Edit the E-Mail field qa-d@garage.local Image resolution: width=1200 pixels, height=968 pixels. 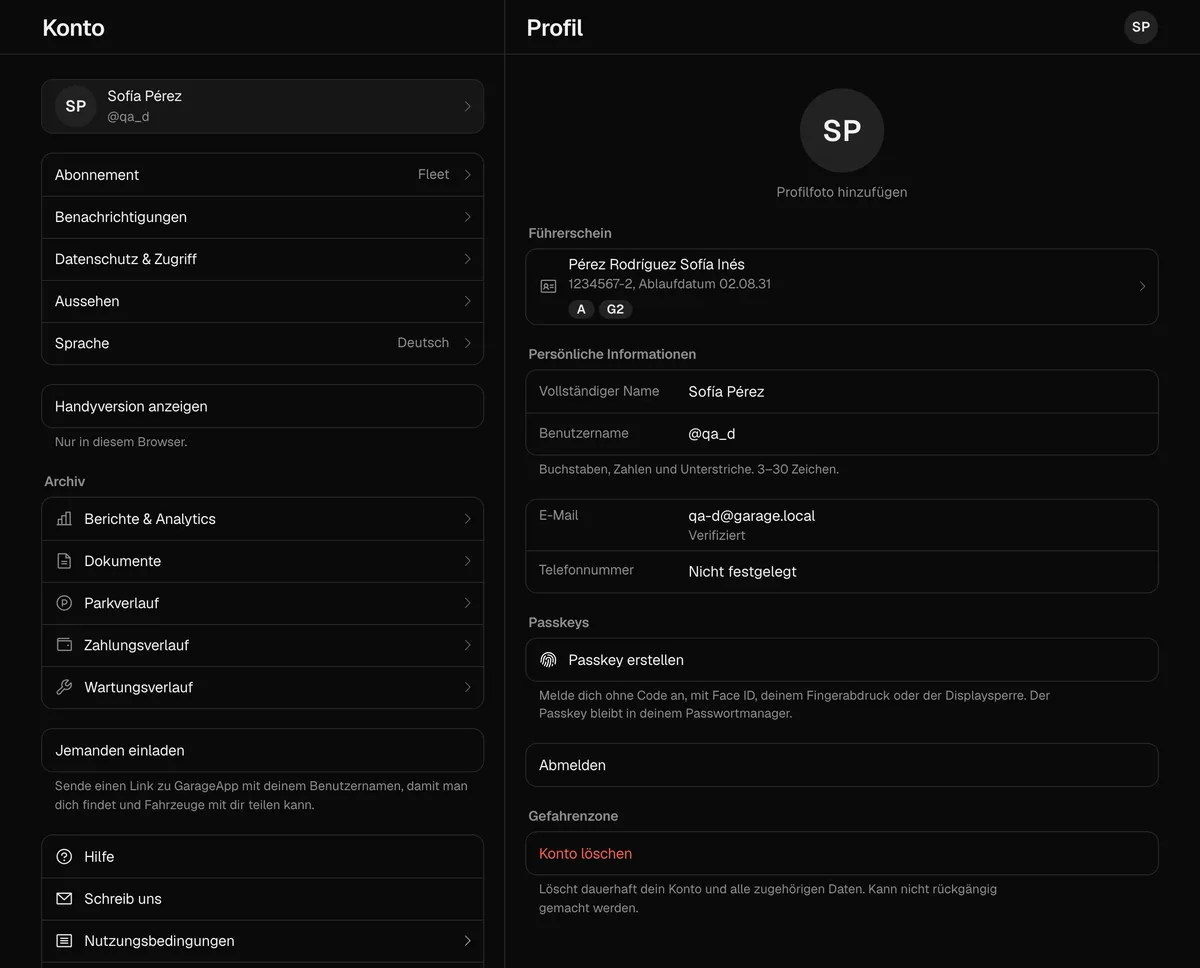coord(842,525)
